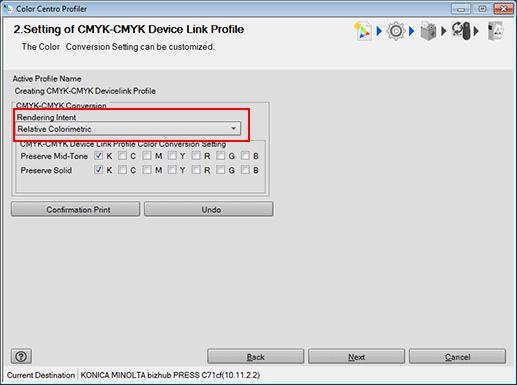This screenshot has width=517, height=385.
Task: Open help via the question mark icon
Action: point(21,356)
